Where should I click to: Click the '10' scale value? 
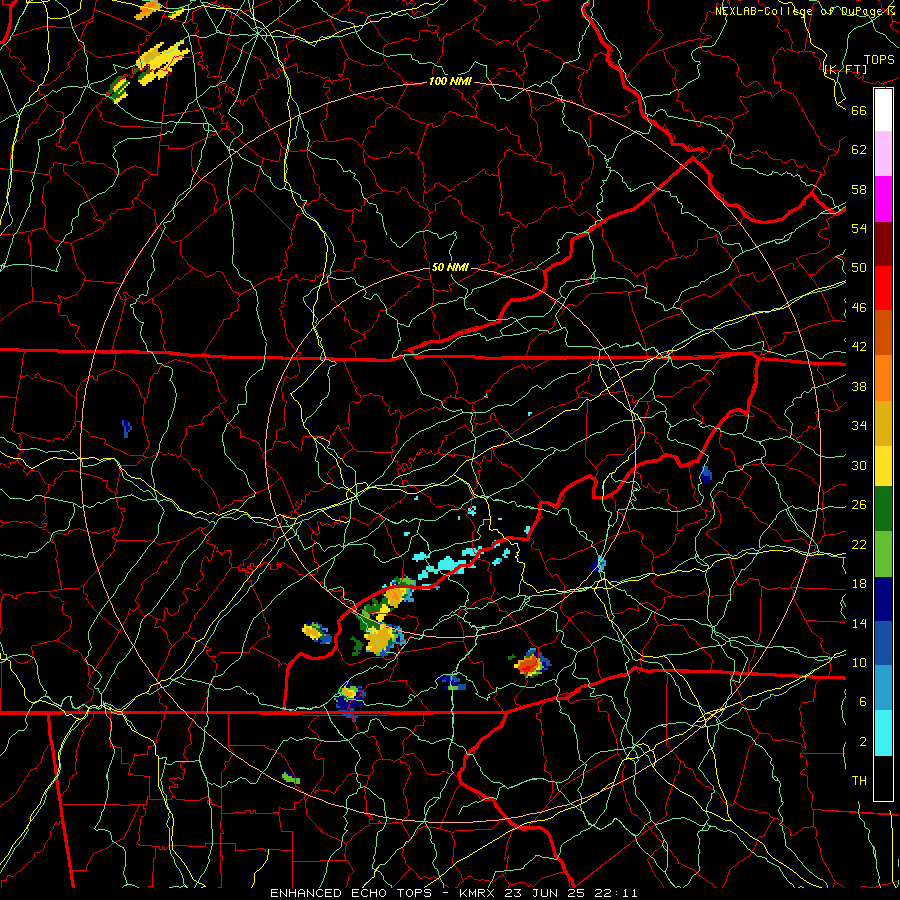pos(859,663)
